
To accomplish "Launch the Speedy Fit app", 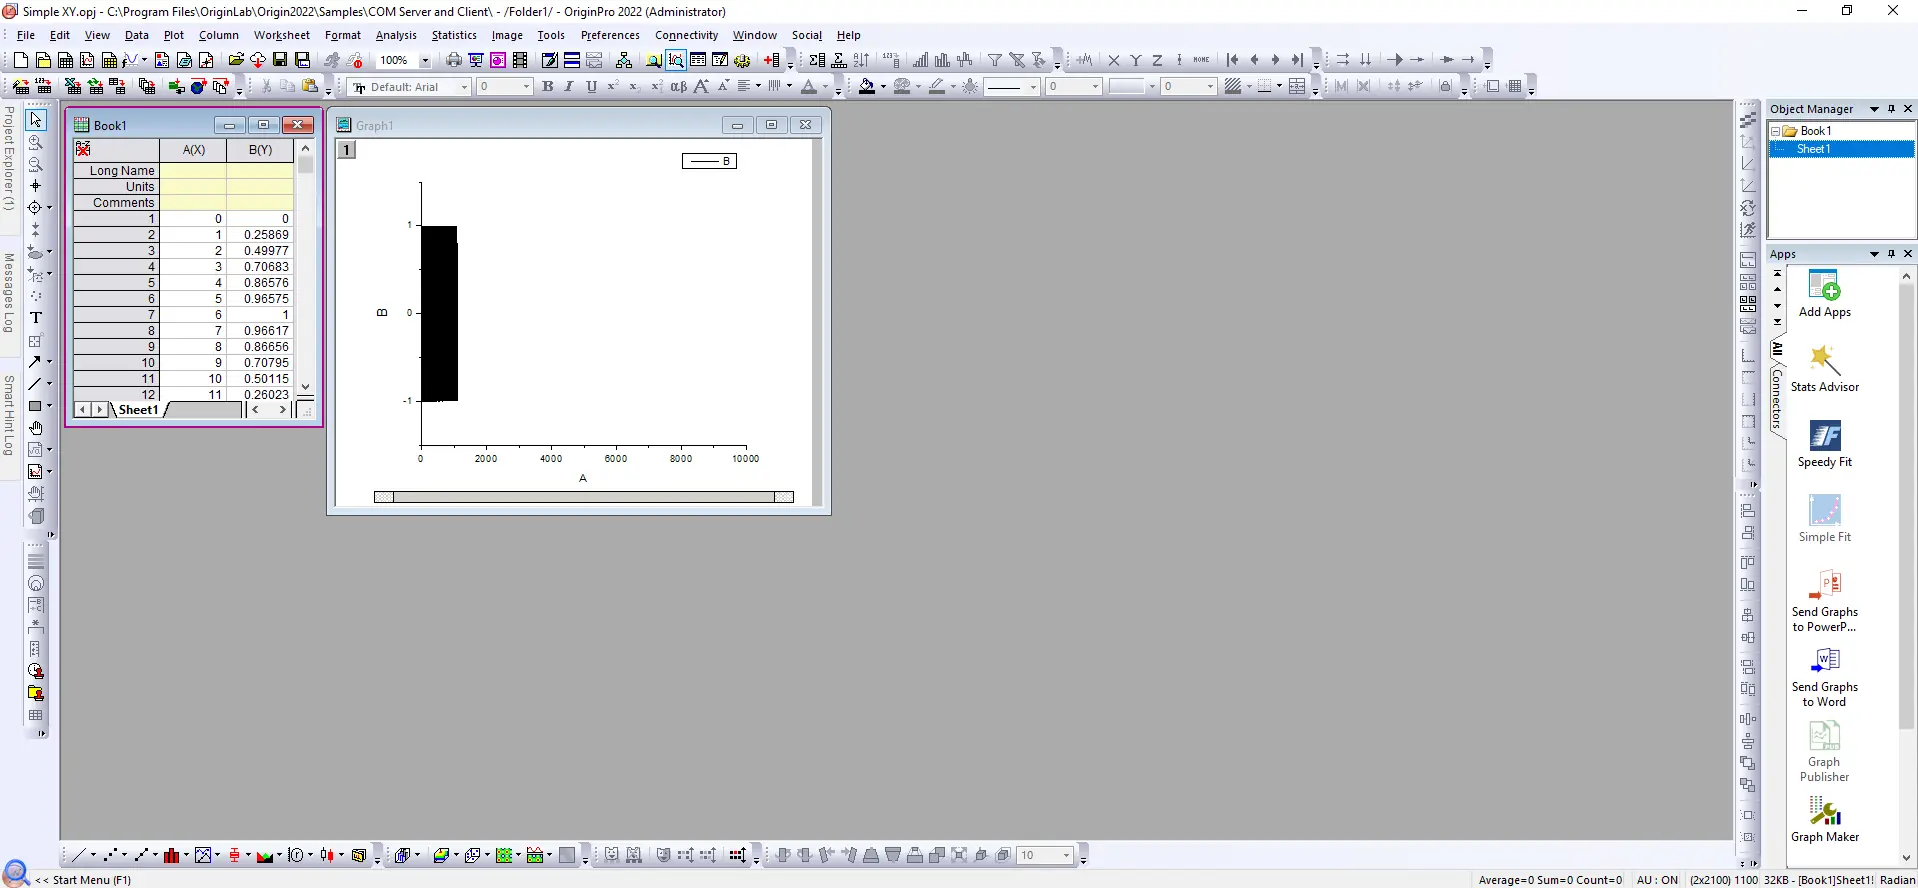I will pos(1825,444).
